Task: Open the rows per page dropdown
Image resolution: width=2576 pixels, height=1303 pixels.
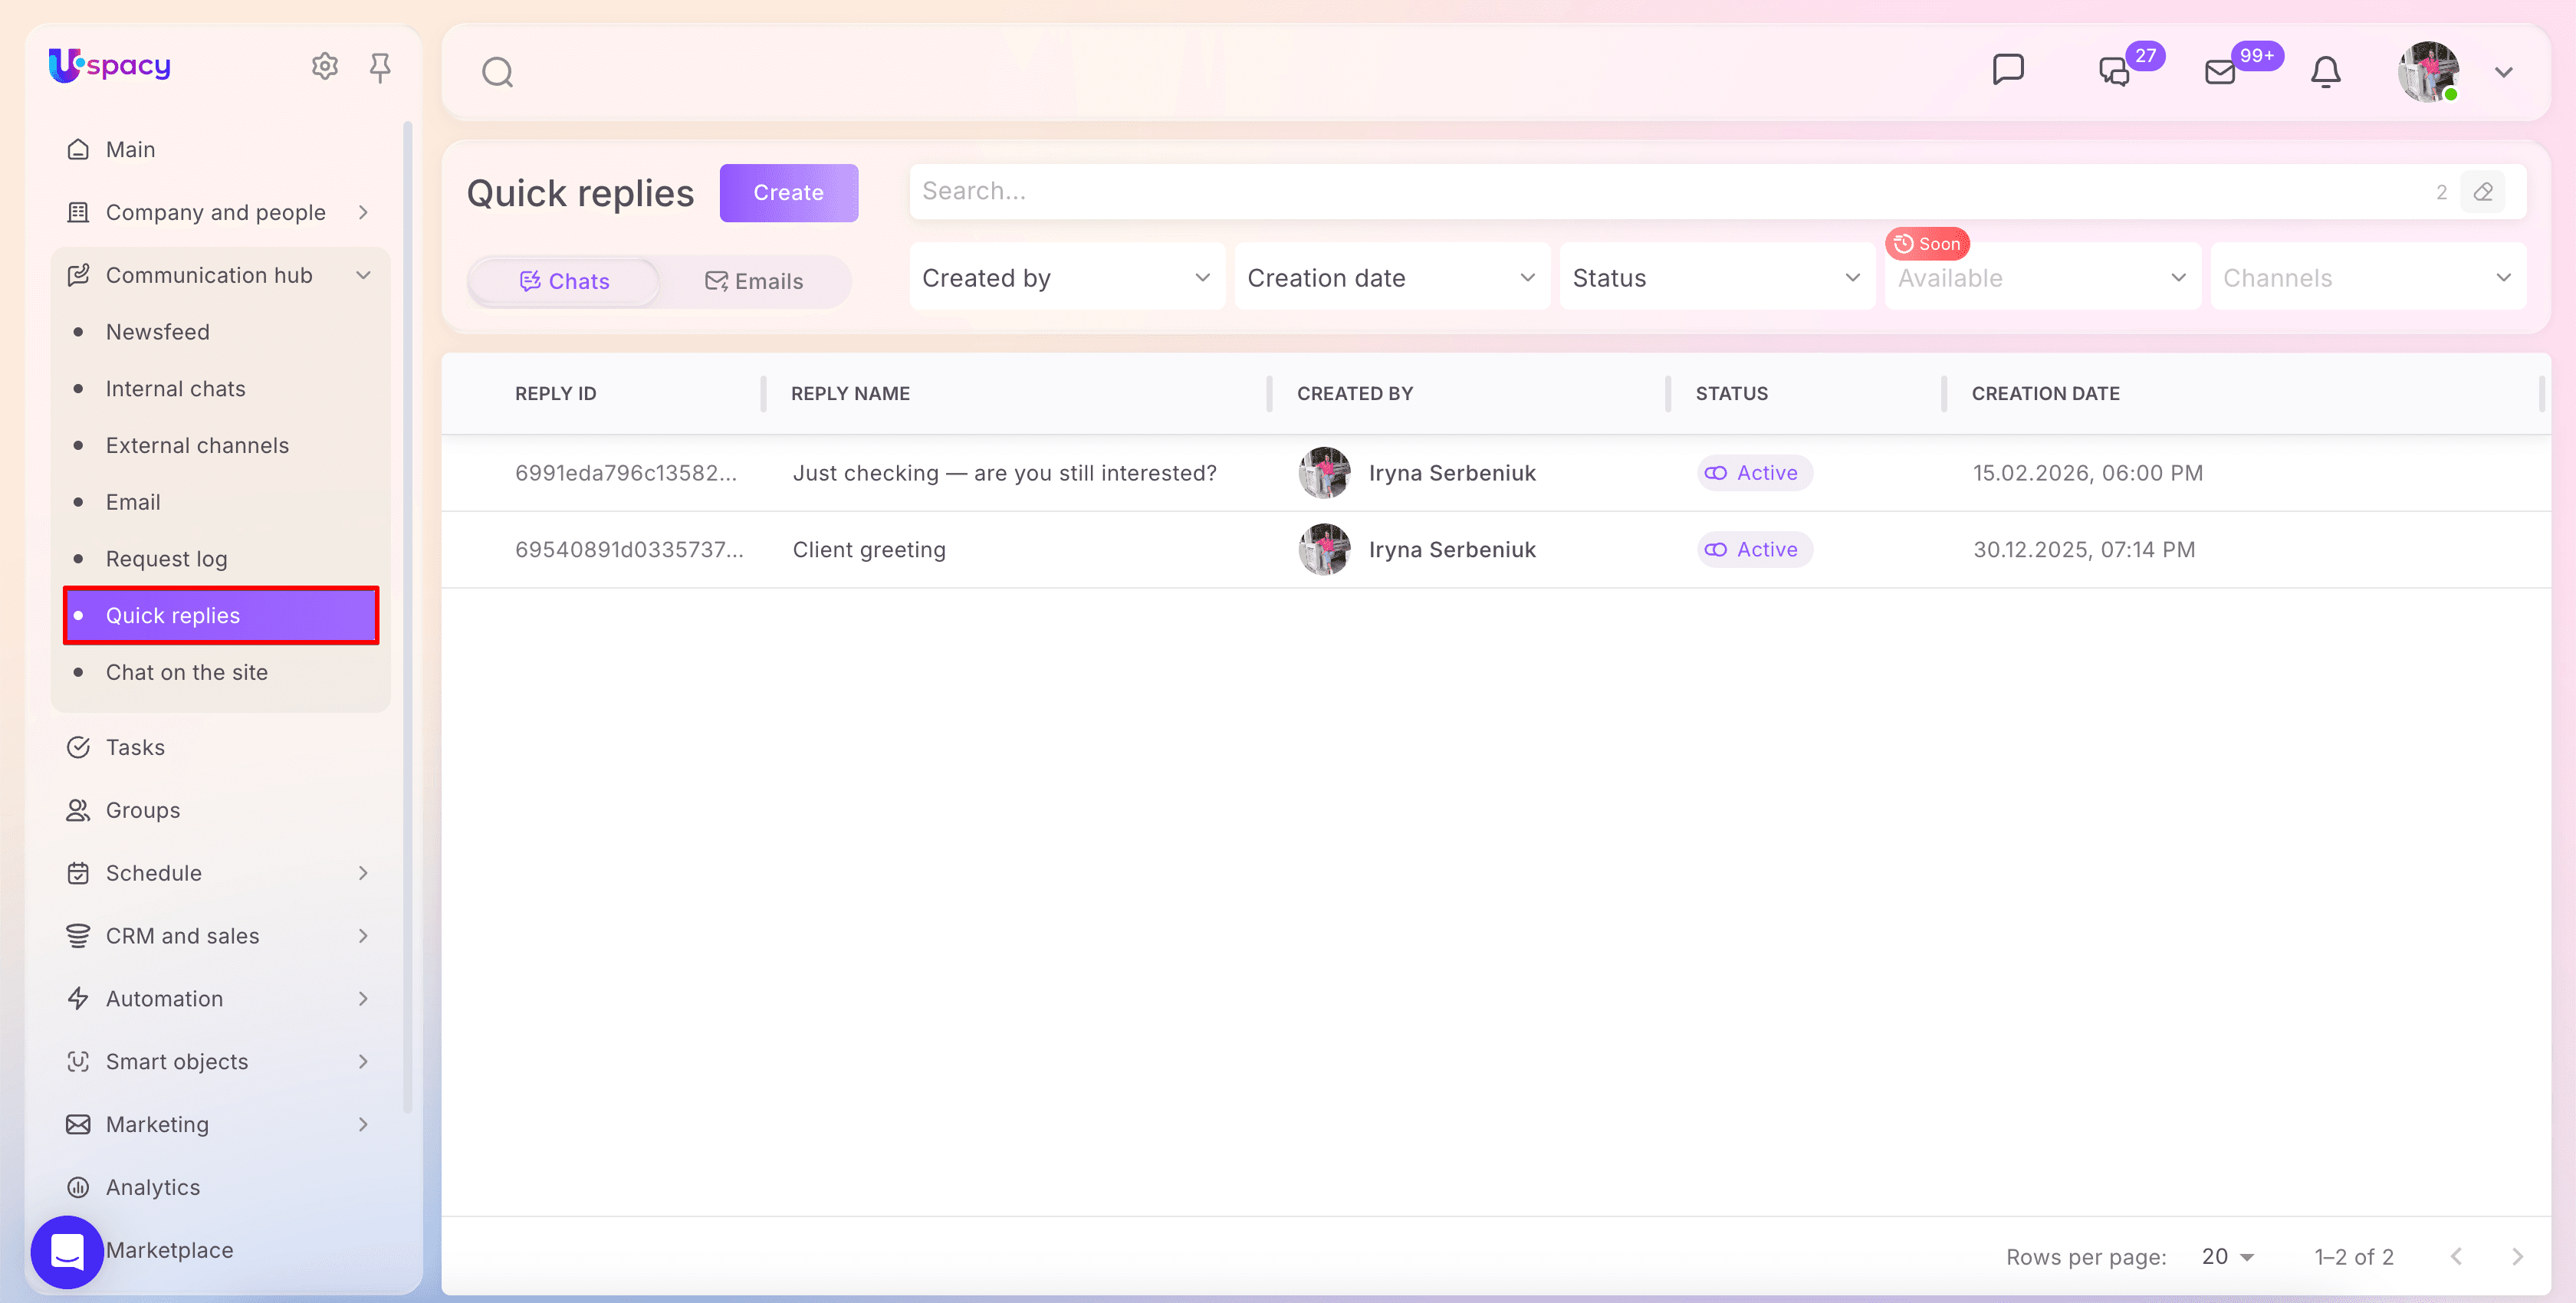Action: point(2228,1257)
